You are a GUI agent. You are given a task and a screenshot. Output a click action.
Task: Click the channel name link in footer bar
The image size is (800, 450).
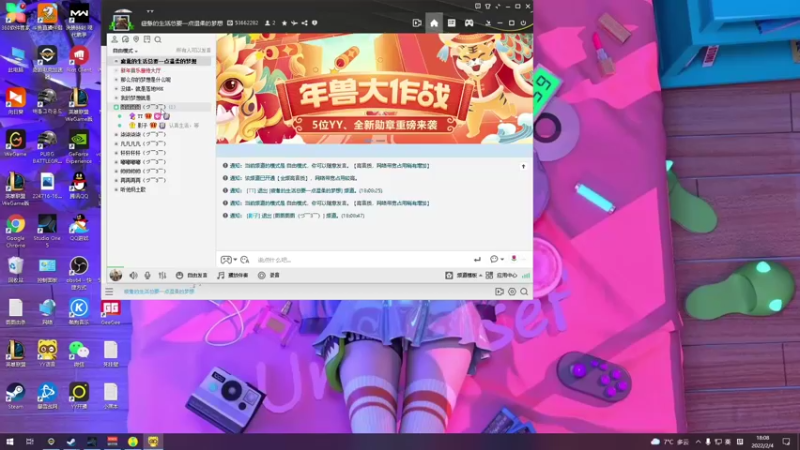click(x=159, y=291)
